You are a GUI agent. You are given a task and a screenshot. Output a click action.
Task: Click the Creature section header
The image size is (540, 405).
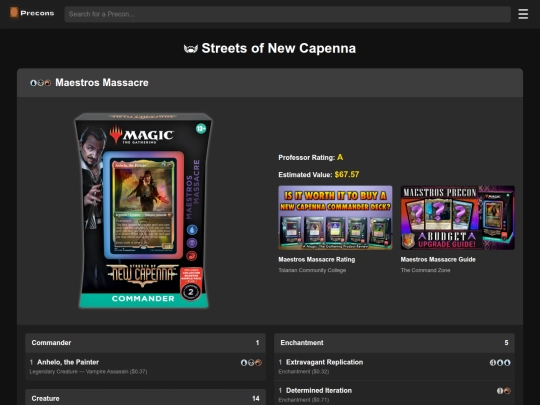tap(145, 397)
